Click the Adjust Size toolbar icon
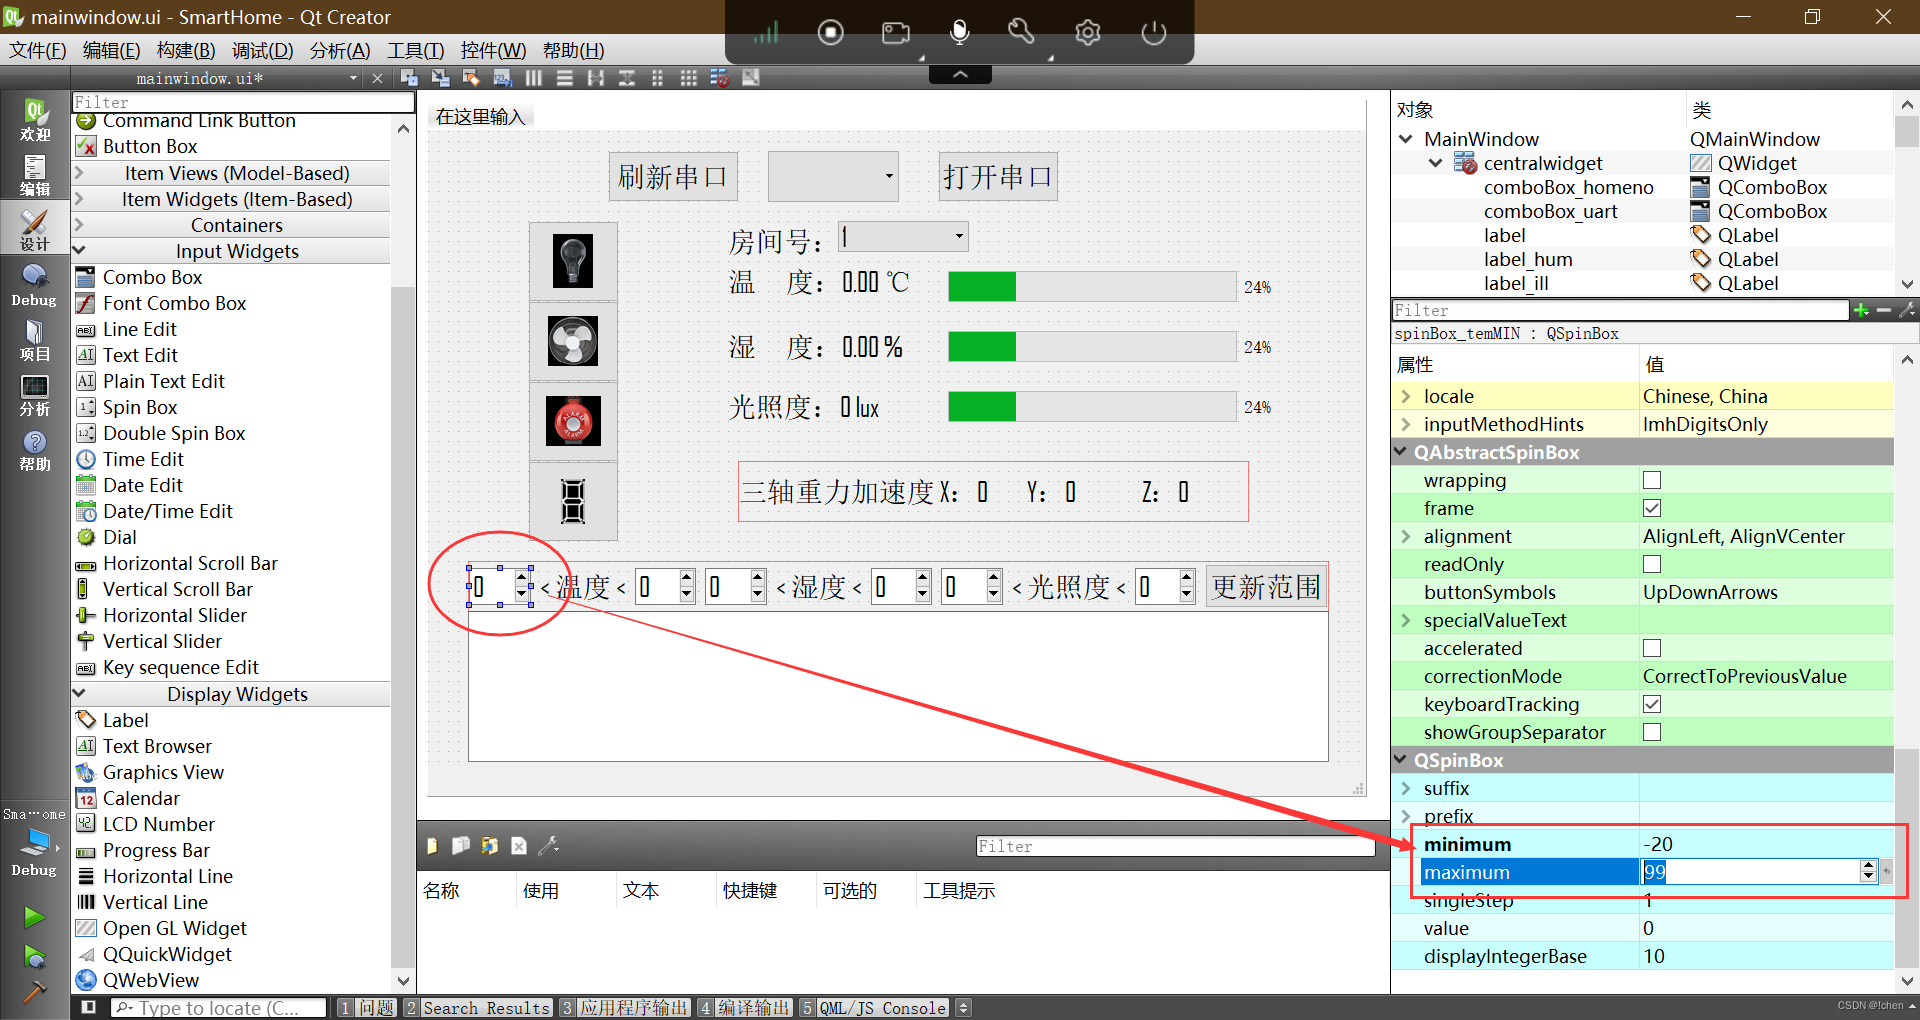 click(x=750, y=78)
